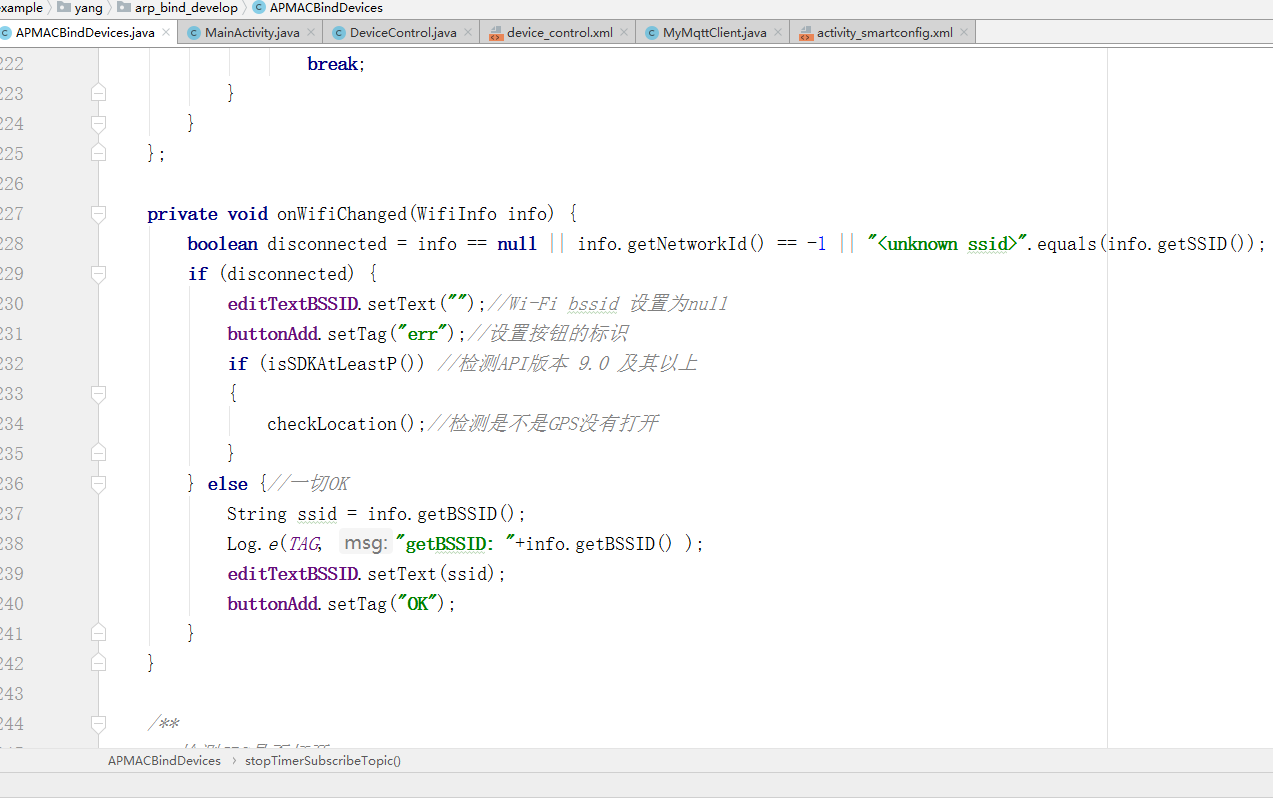This screenshot has width=1273, height=808.
Task: Click the editTextBSSID.setText(ssid) statement
Action: tap(367, 574)
